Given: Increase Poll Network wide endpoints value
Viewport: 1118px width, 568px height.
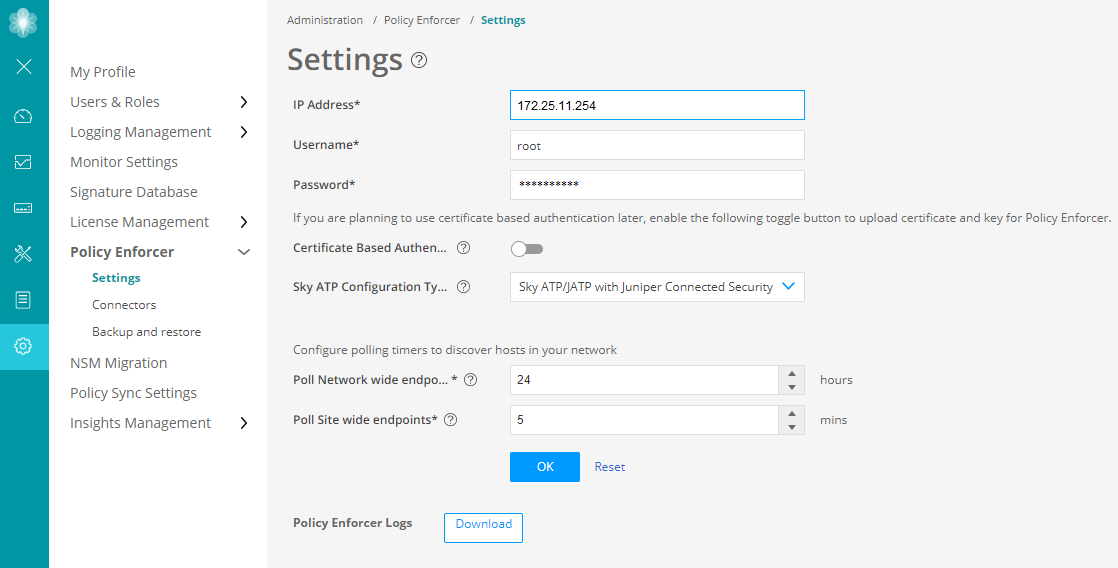Looking at the screenshot, I should pyautogui.click(x=791, y=374).
